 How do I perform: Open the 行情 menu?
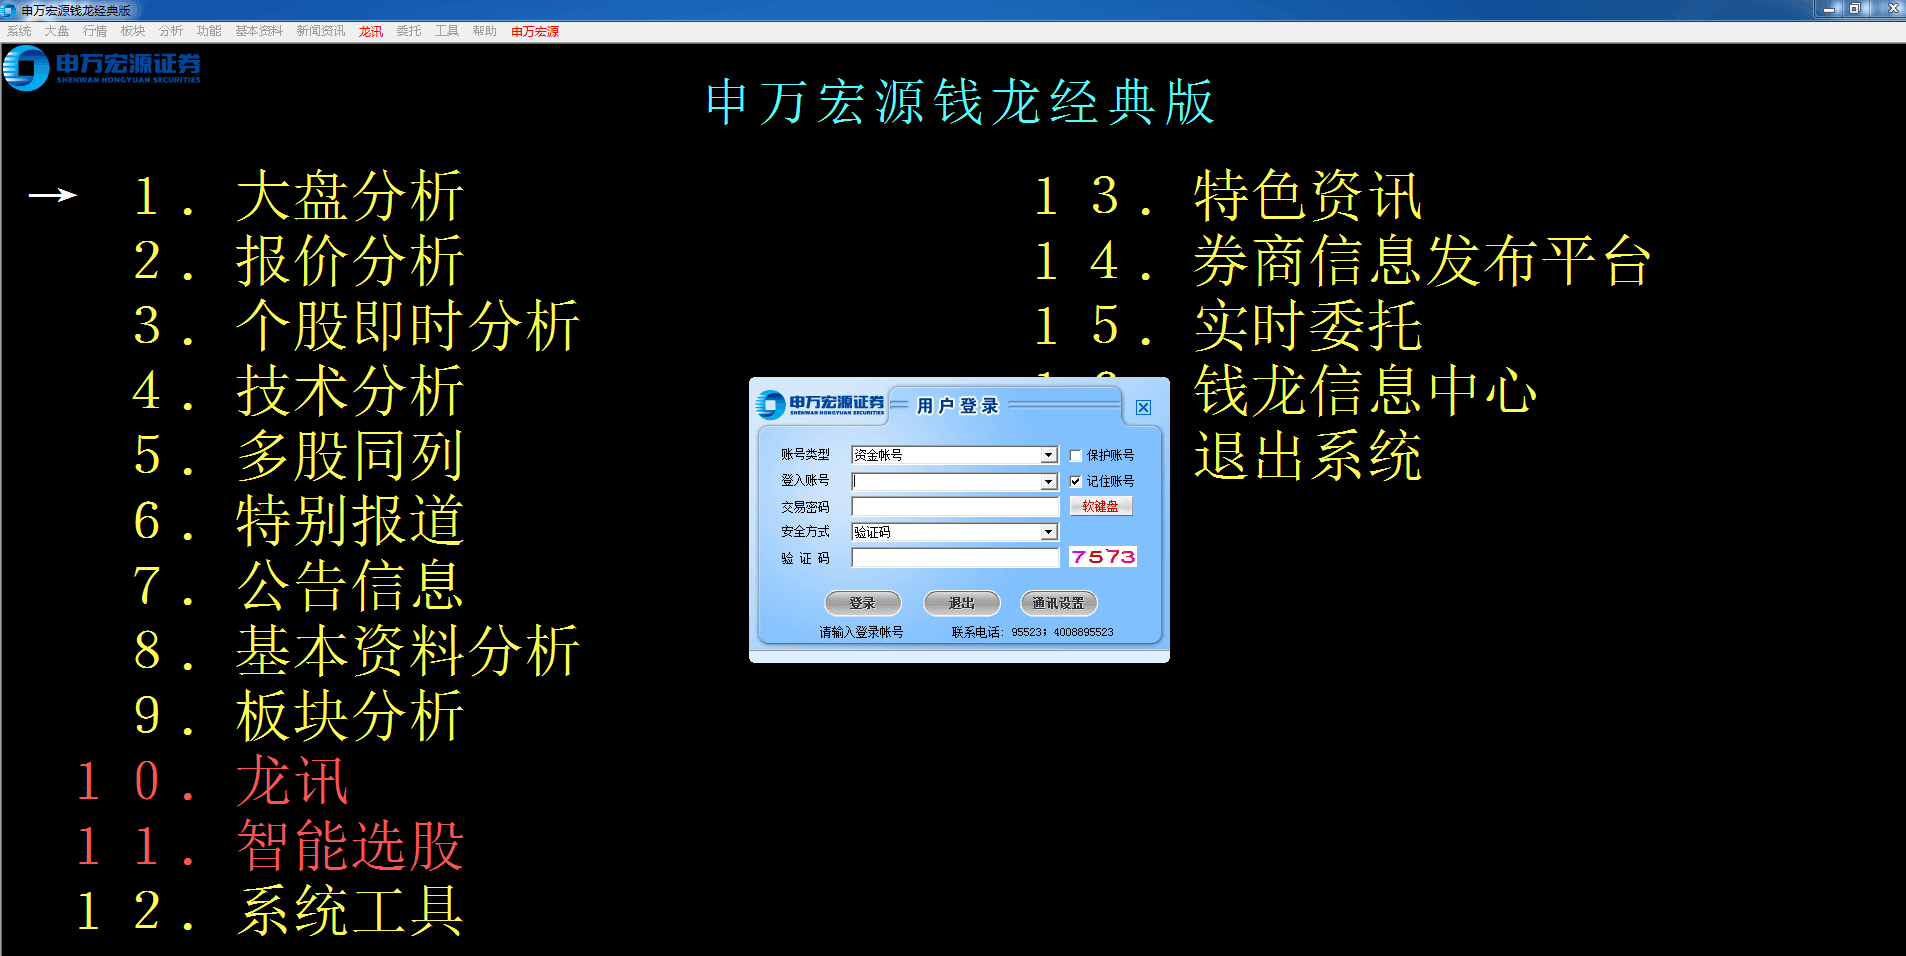pos(95,31)
